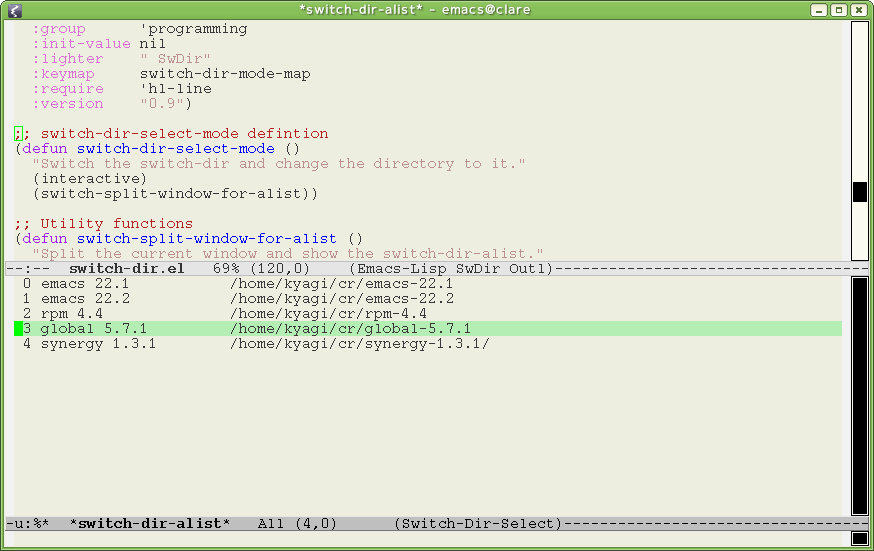Click path /home/kyagi/cr/global-5.7.1
Screen dimensions: 874x551
click(351, 329)
